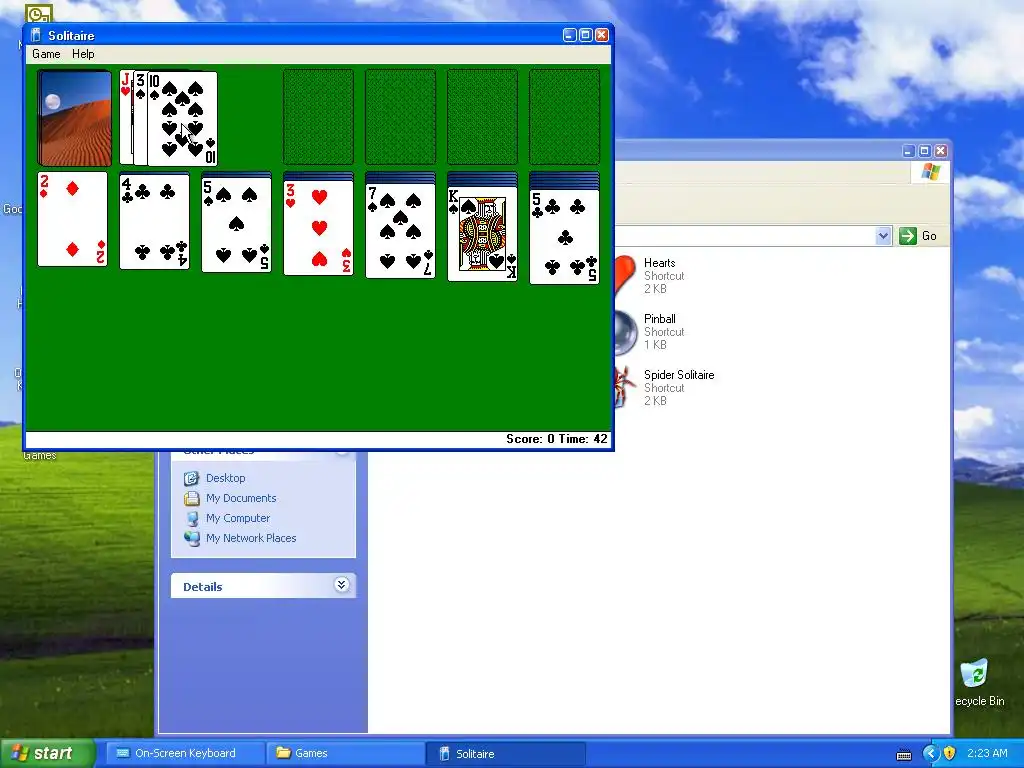1024x768 pixels.
Task: Click the first empty foundation slot
Action: [x=319, y=117]
